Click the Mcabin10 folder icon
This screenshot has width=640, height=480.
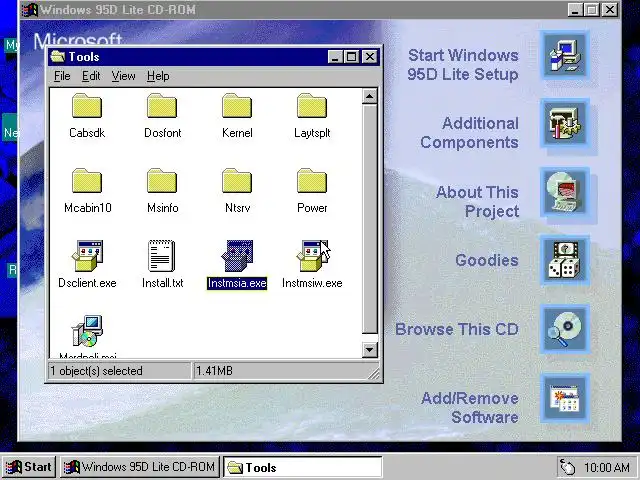pyautogui.click(x=87, y=181)
